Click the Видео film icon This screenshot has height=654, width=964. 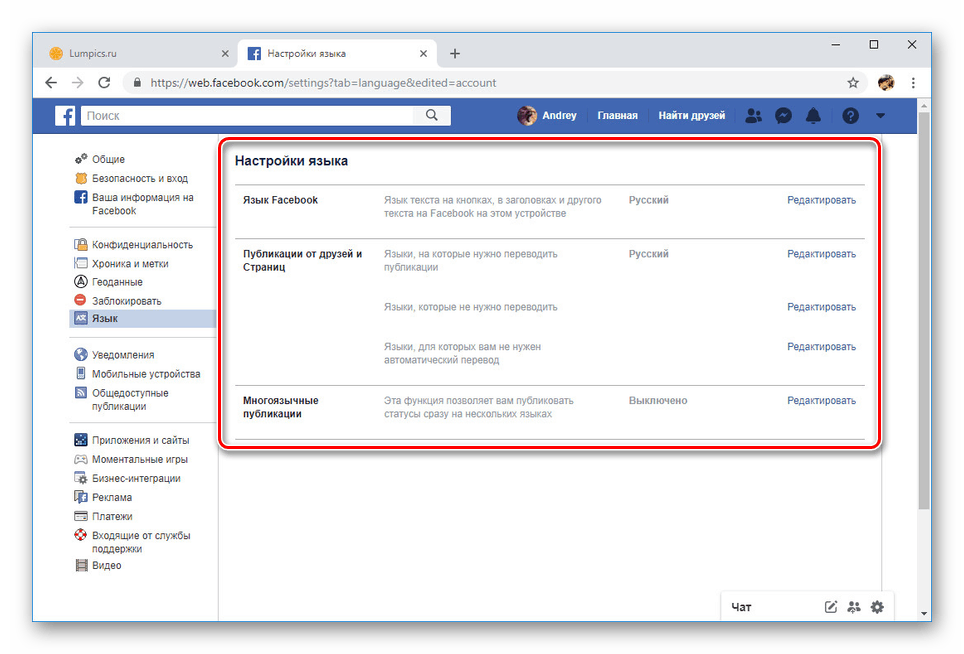pyautogui.click(x=81, y=565)
